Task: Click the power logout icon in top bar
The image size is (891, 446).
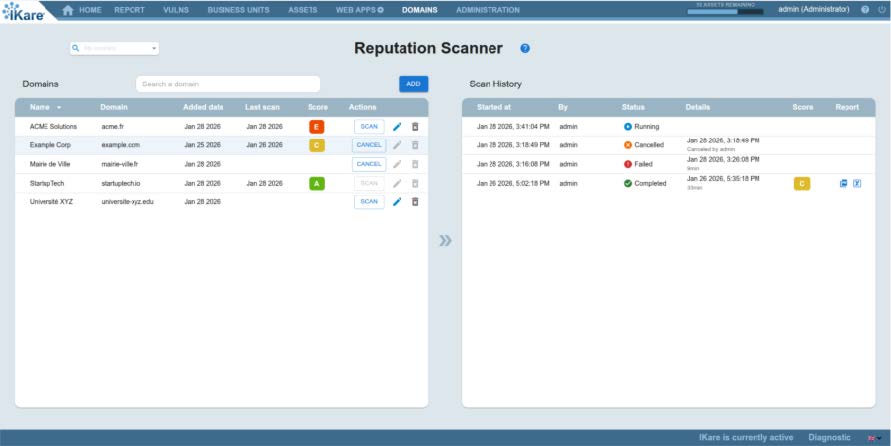Action: 879,10
